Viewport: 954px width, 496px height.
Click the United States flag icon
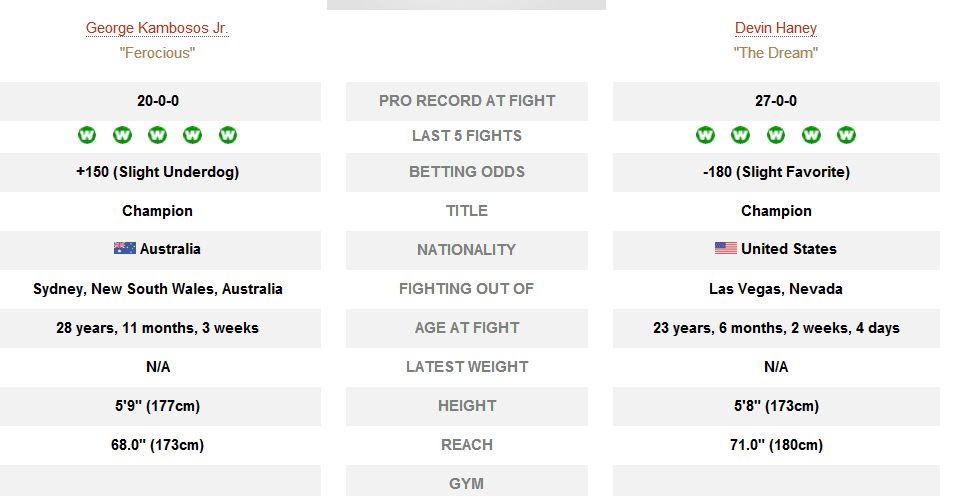pyautogui.click(x=726, y=248)
